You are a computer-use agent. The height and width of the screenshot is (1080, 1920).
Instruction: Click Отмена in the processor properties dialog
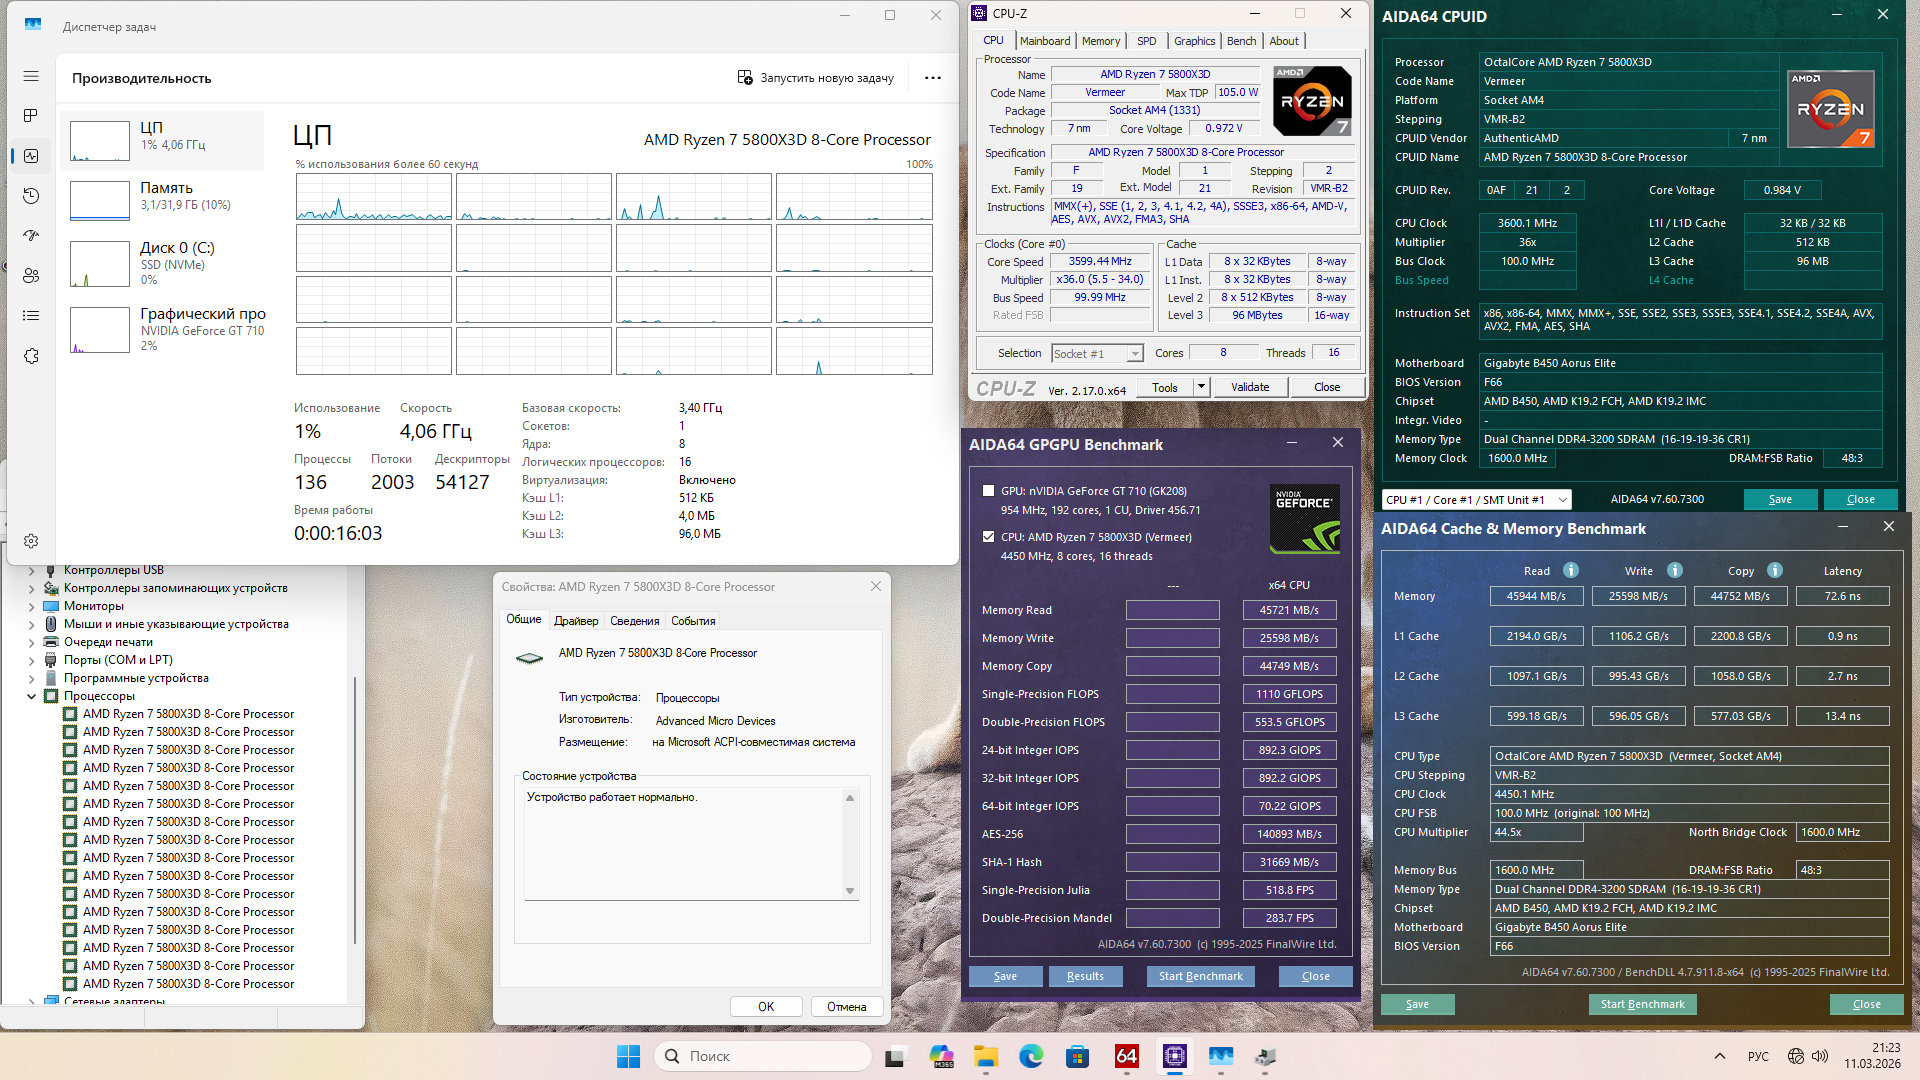pos(846,1007)
